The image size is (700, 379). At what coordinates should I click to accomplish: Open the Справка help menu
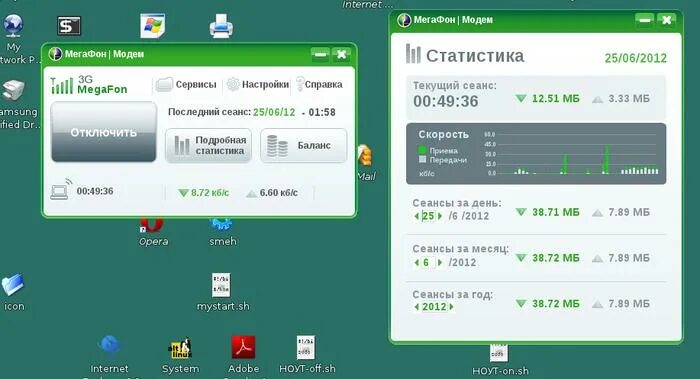[x=319, y=84]
